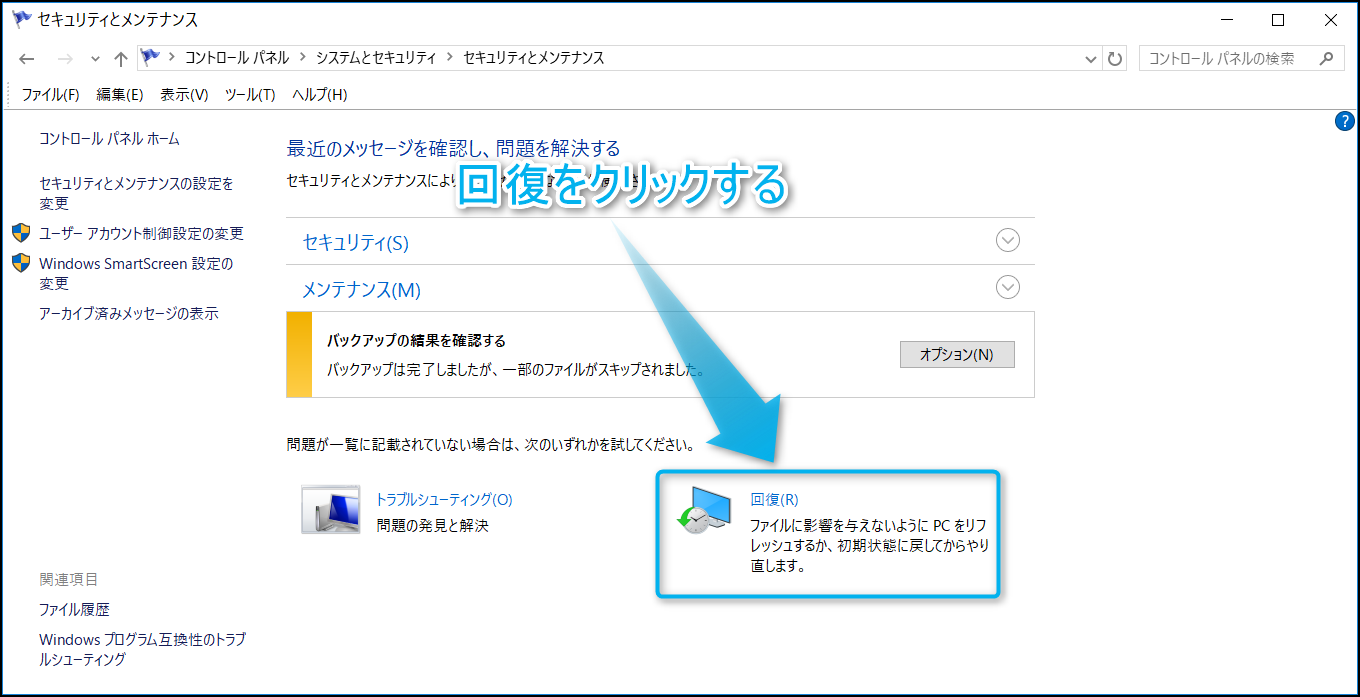Click the Up arrow navigation button
The image size is (1360, 697).
[121, 59]
